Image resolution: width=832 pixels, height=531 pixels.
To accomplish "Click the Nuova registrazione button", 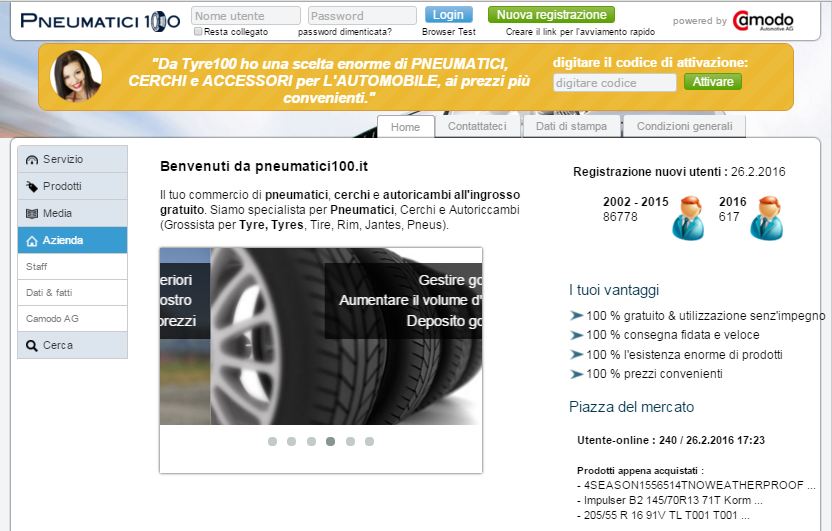I will (x=551, y=15).
